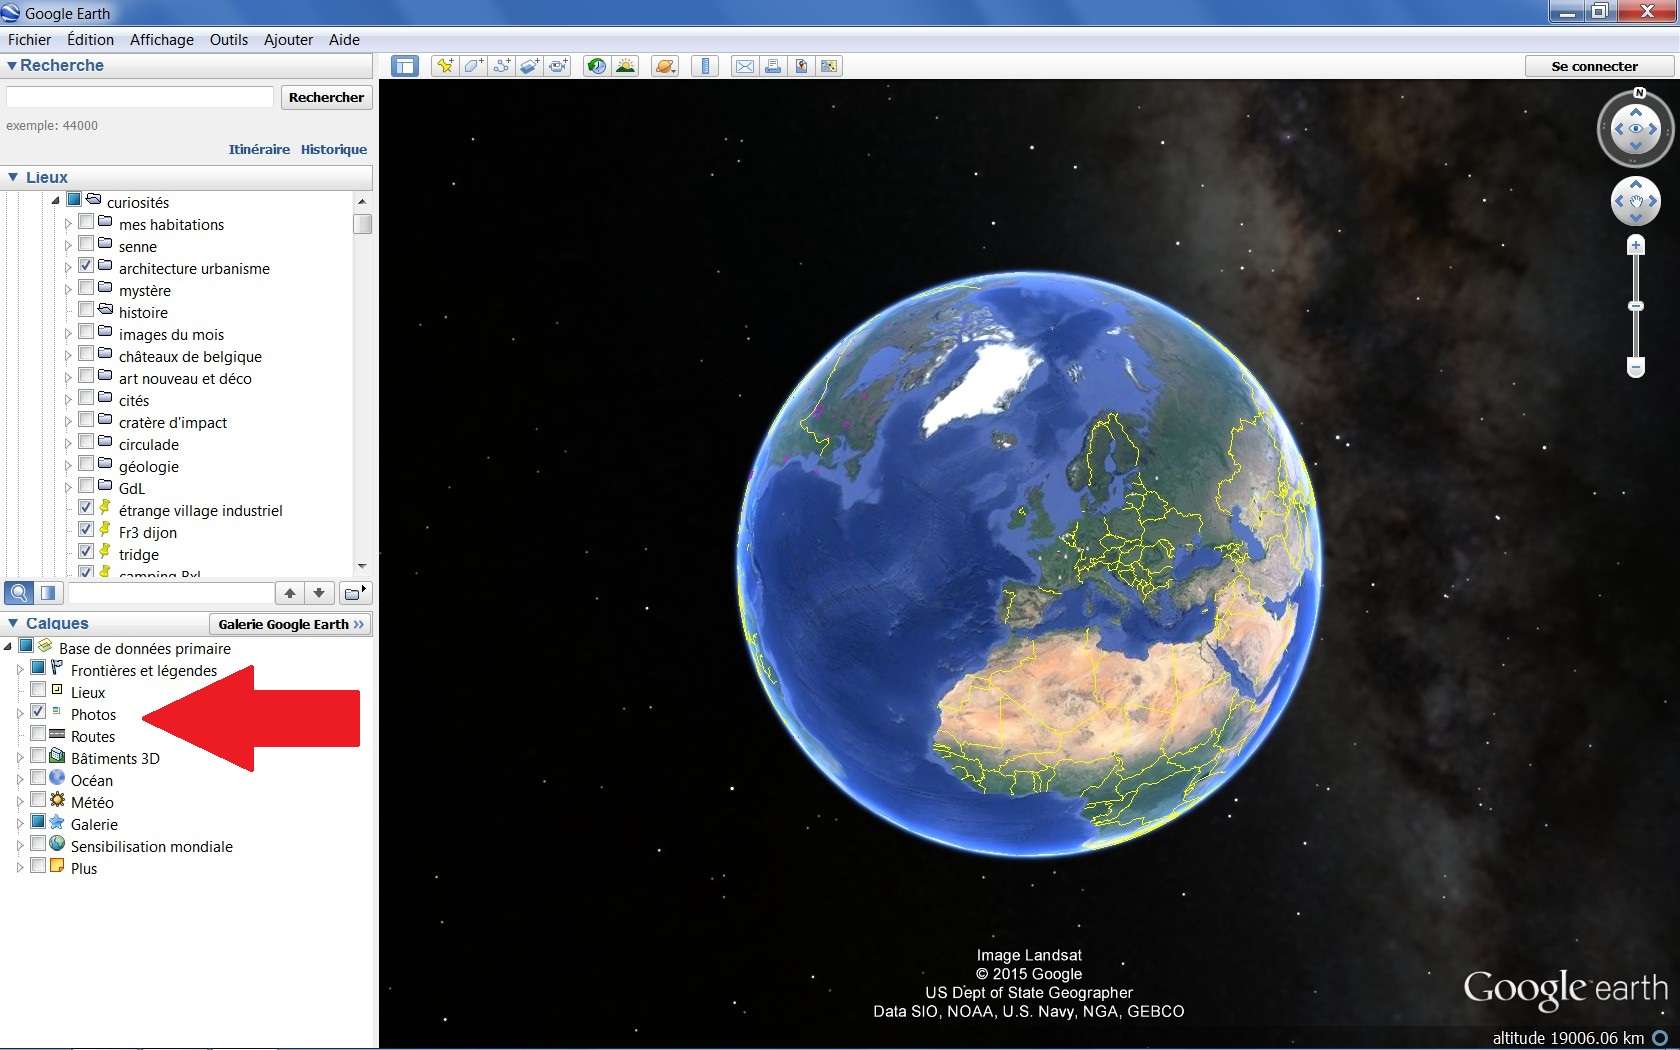
Task: Enable the Routes layer checkbox
Action: coord(38,734)
